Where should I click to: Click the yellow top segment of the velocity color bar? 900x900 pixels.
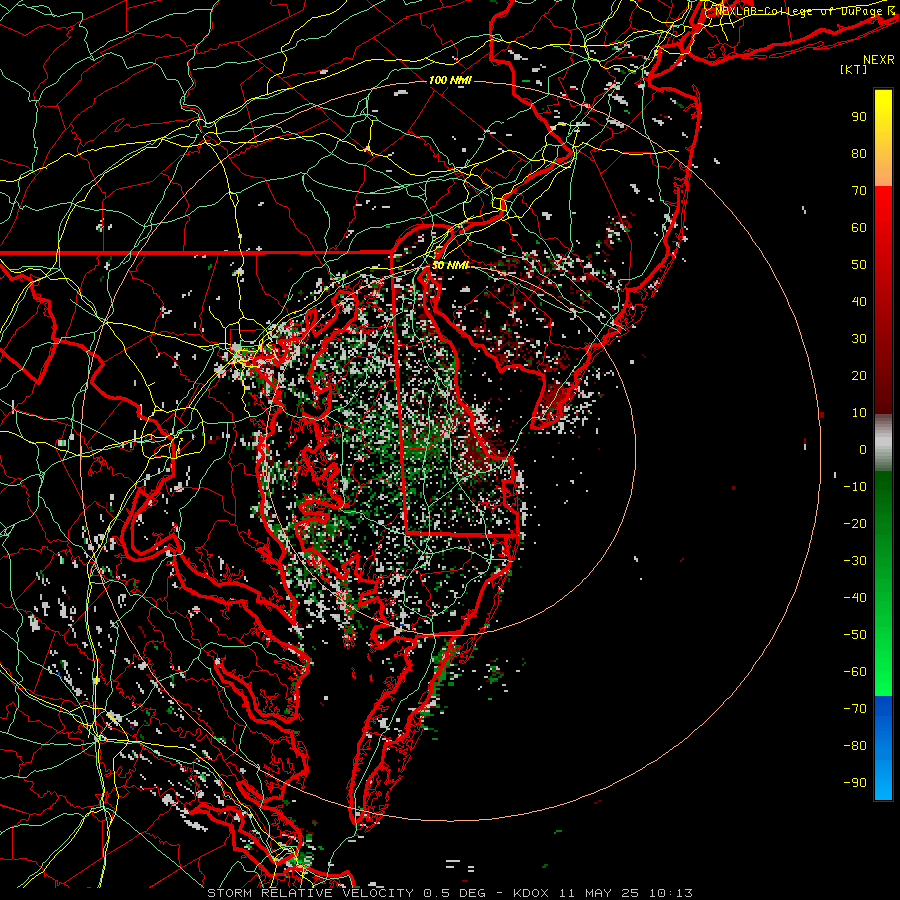click(x=883, y=138)
